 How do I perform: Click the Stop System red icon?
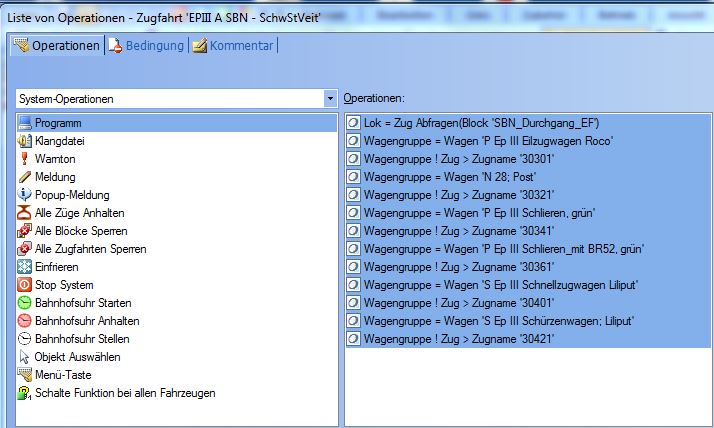[x=25, y=285]
